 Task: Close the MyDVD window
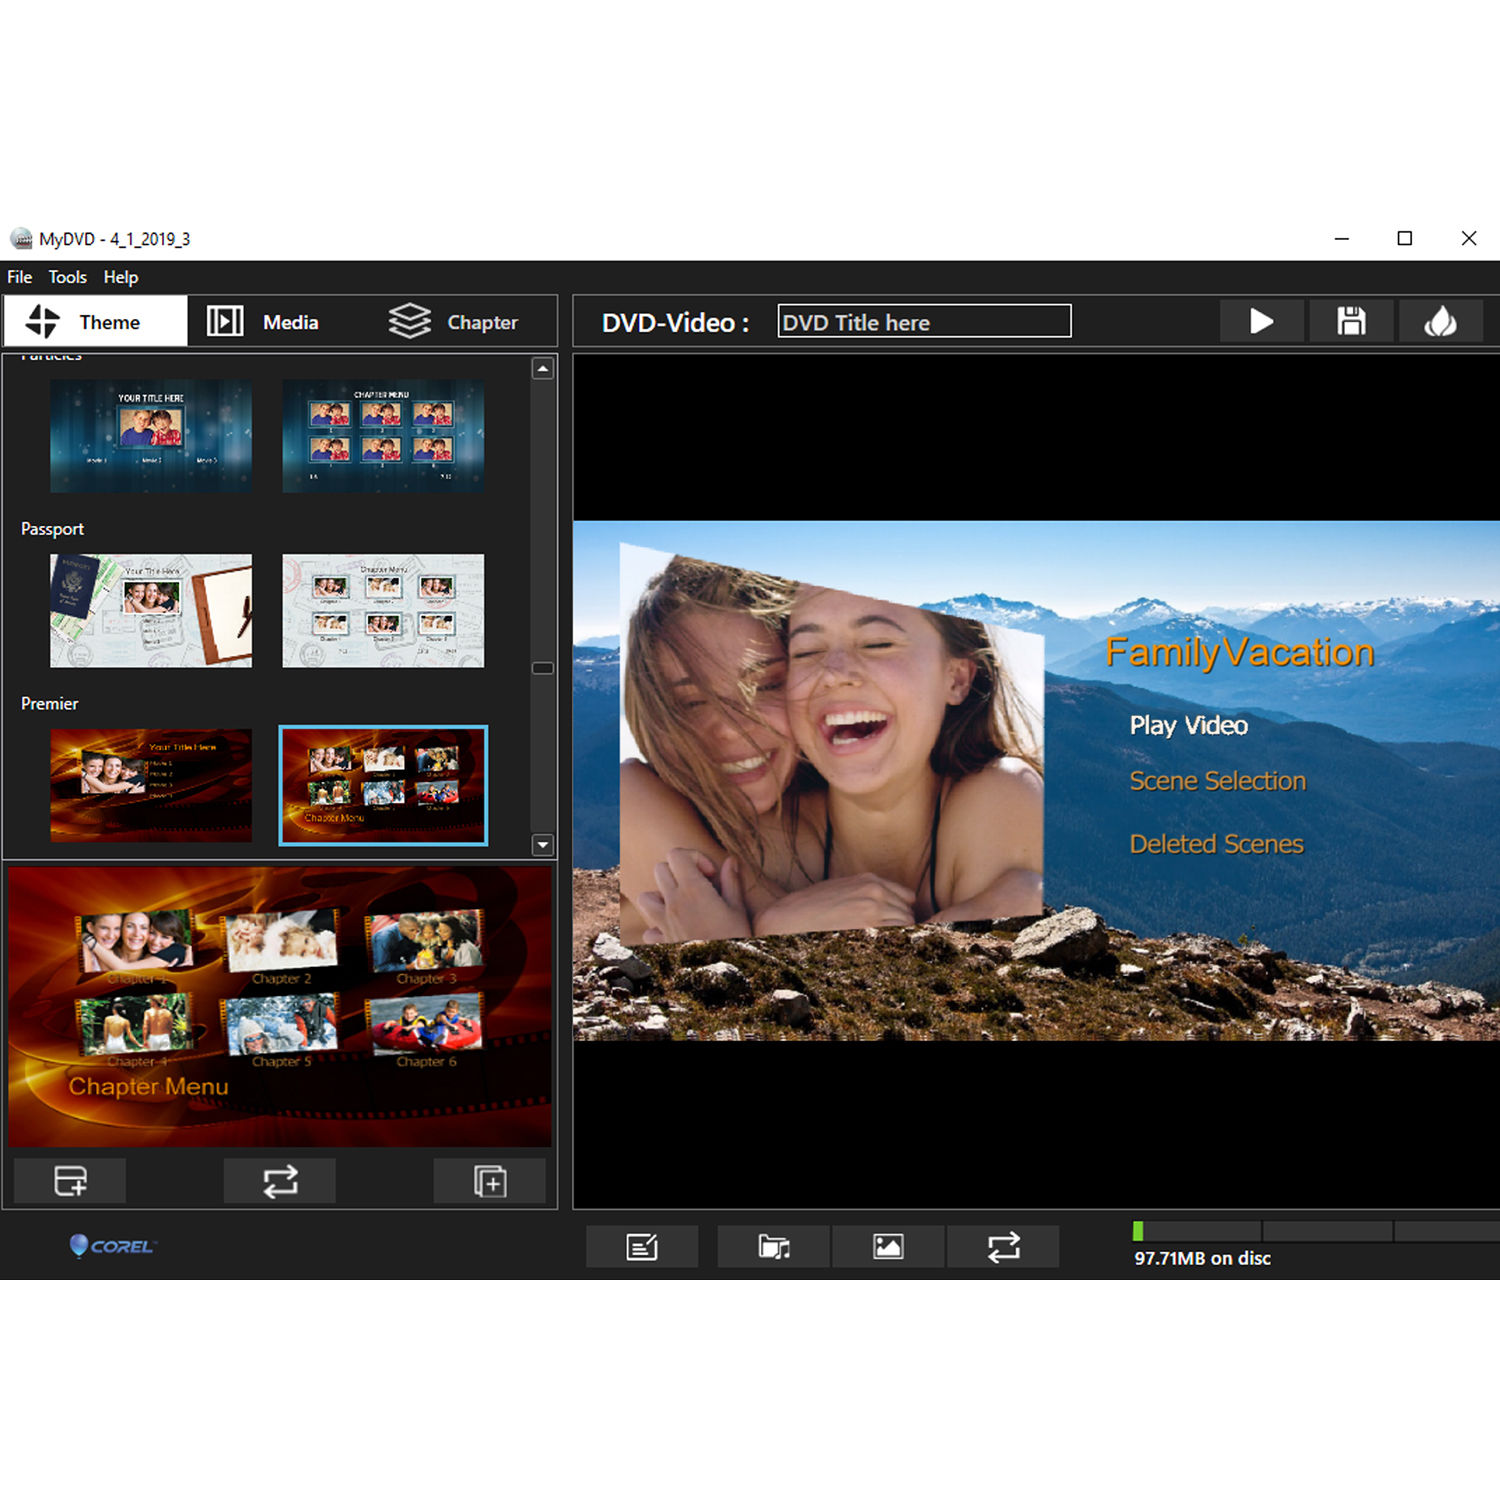[1468, 239]
